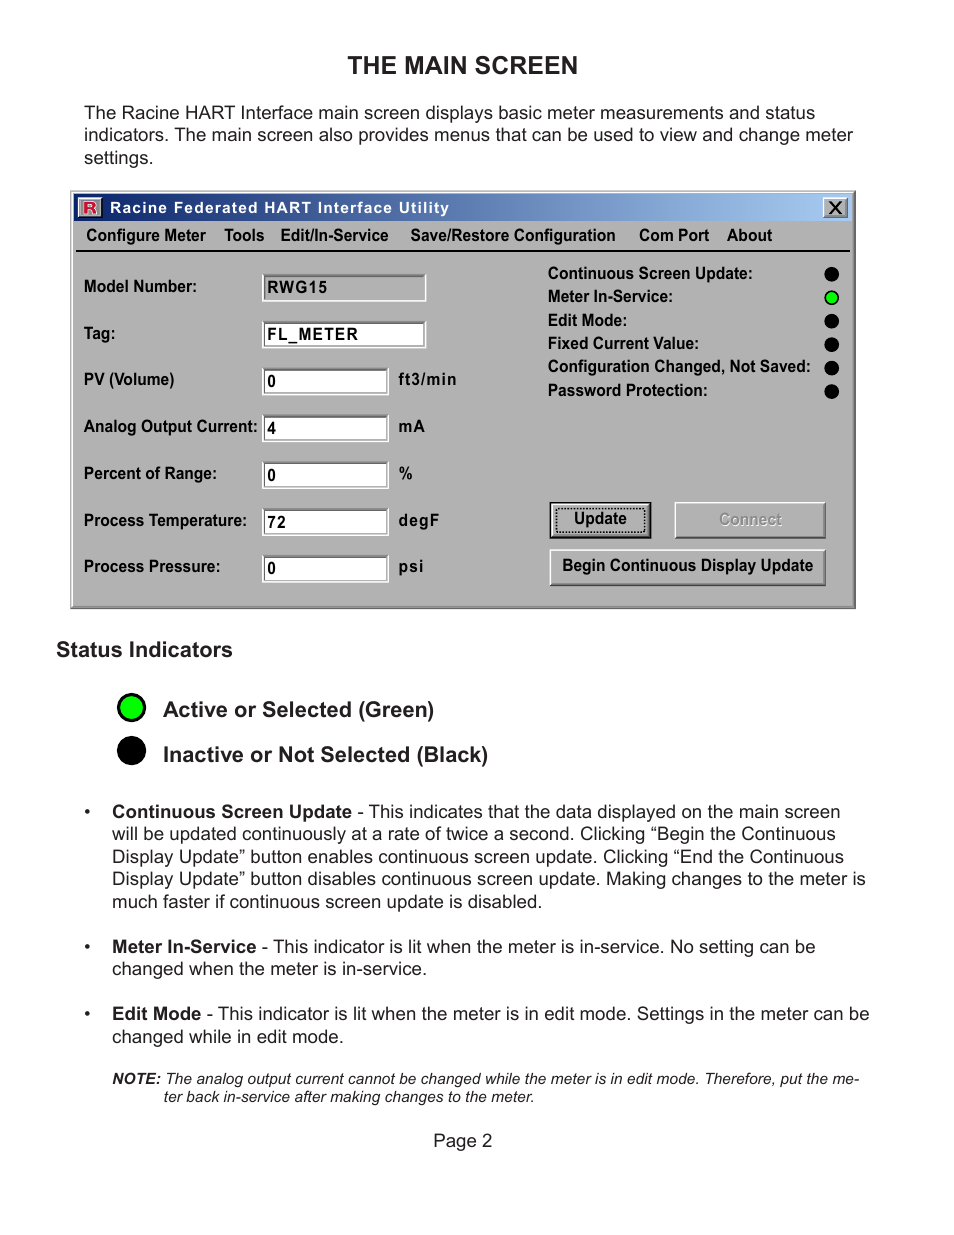
Task: Click the Fixed Current Value indicator dot
Action: click(x=831, y=345)
